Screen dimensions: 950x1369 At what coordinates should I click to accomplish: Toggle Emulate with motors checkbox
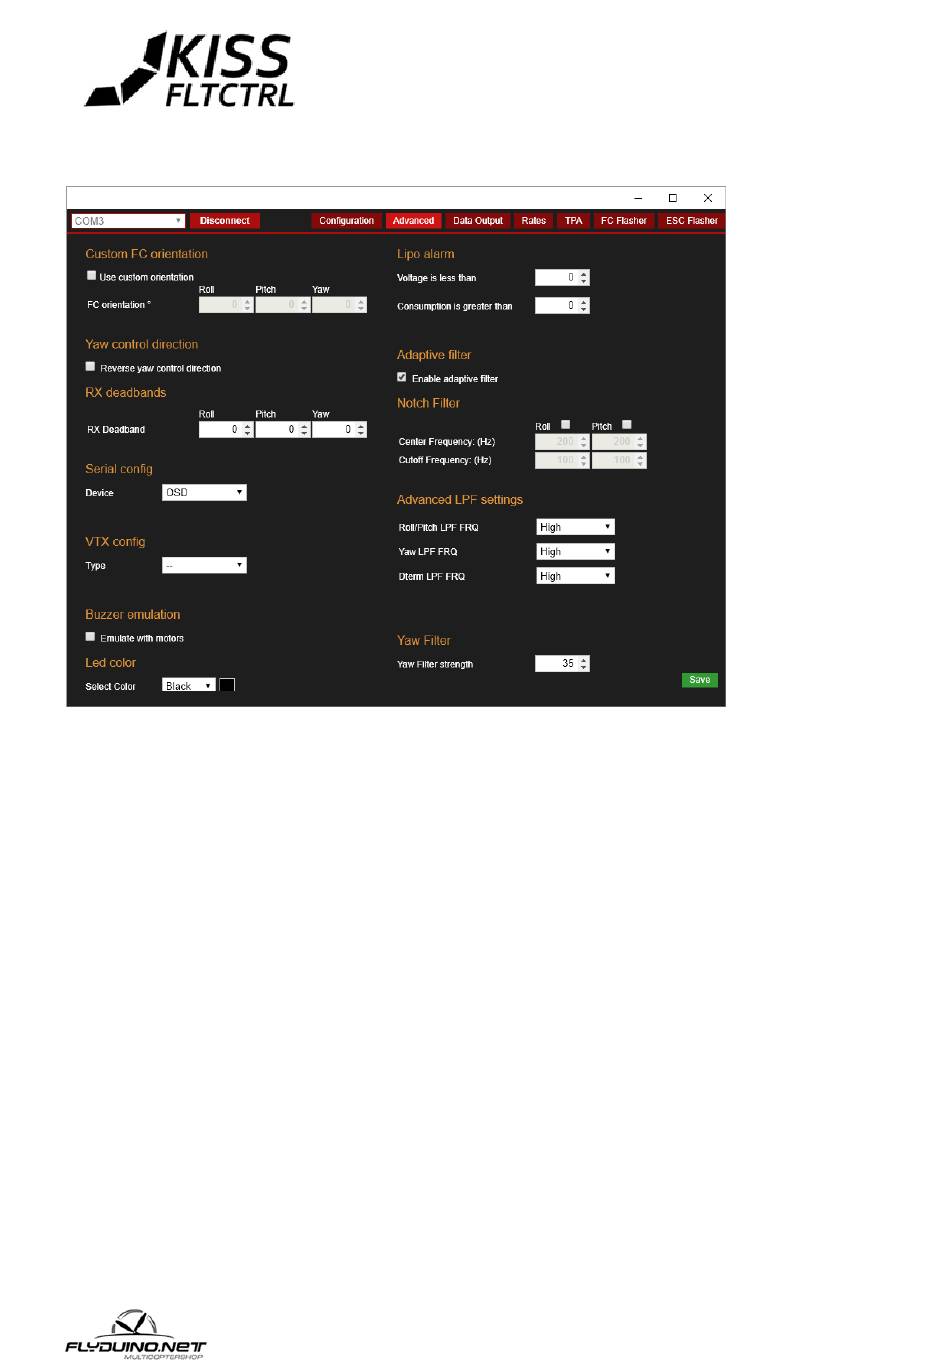coord(90,636)
